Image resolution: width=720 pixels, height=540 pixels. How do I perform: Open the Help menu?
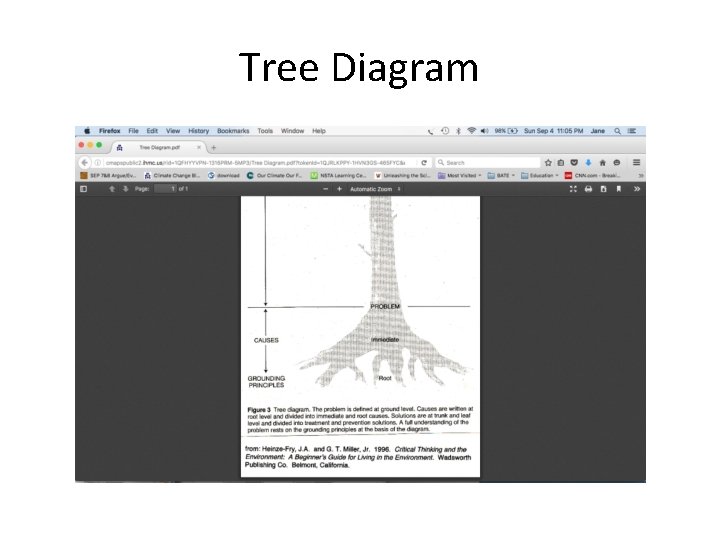(319, 131)
